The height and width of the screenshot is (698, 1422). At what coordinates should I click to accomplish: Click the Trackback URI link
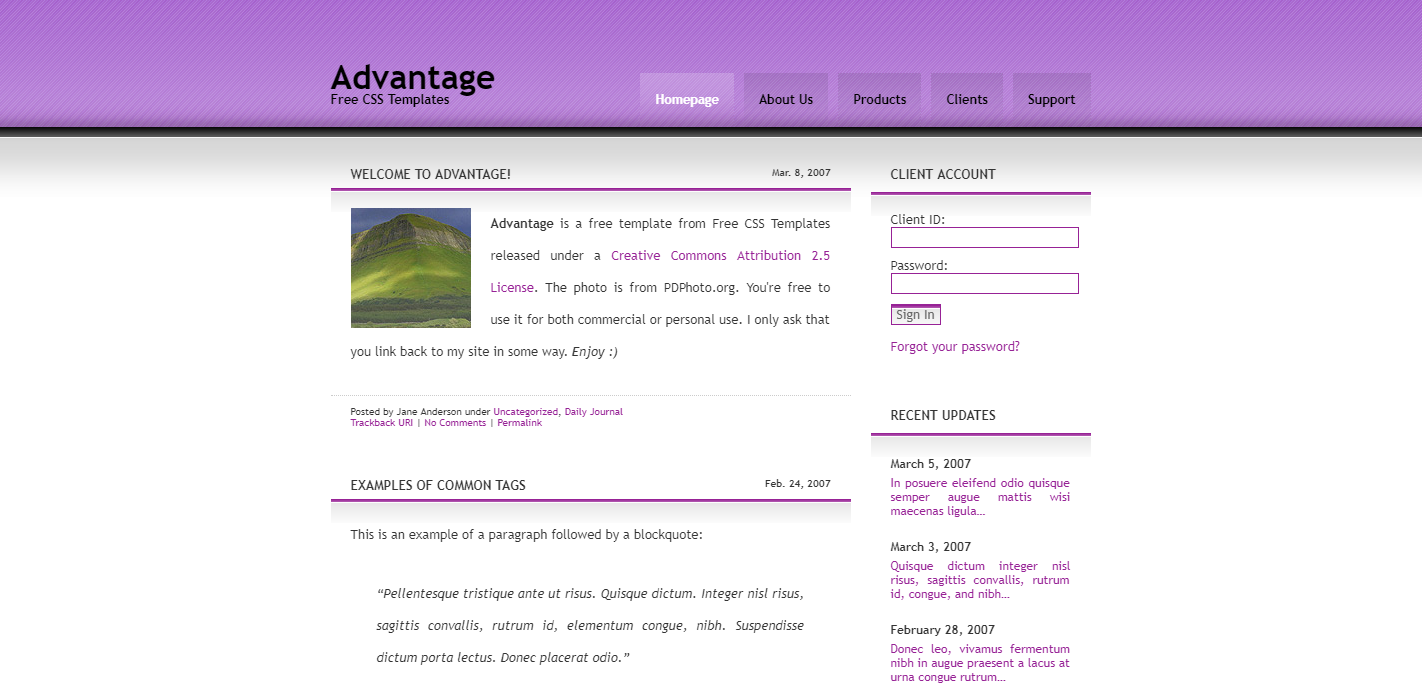[x=381, y=423]
